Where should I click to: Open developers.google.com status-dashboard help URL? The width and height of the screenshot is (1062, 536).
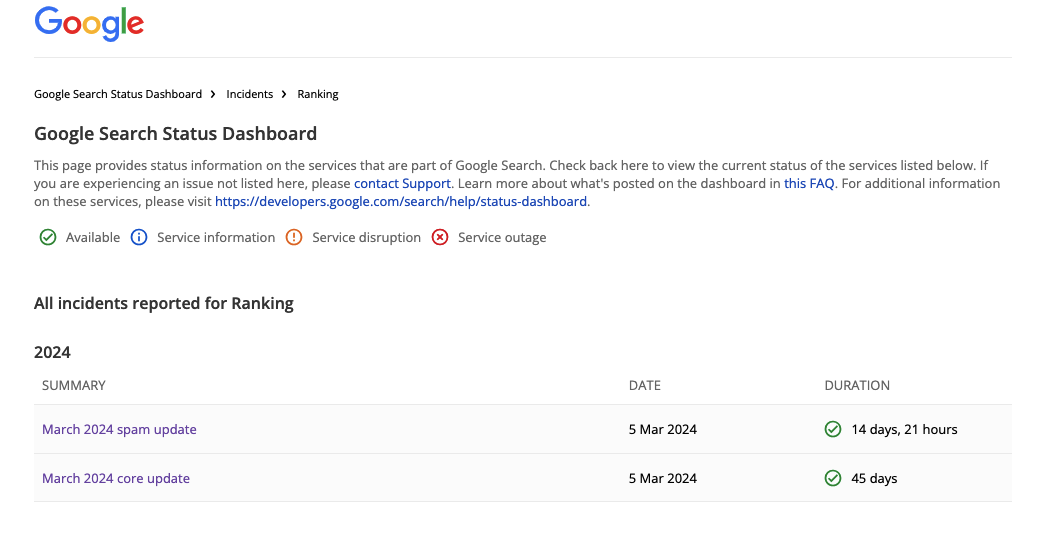point(401,201)
